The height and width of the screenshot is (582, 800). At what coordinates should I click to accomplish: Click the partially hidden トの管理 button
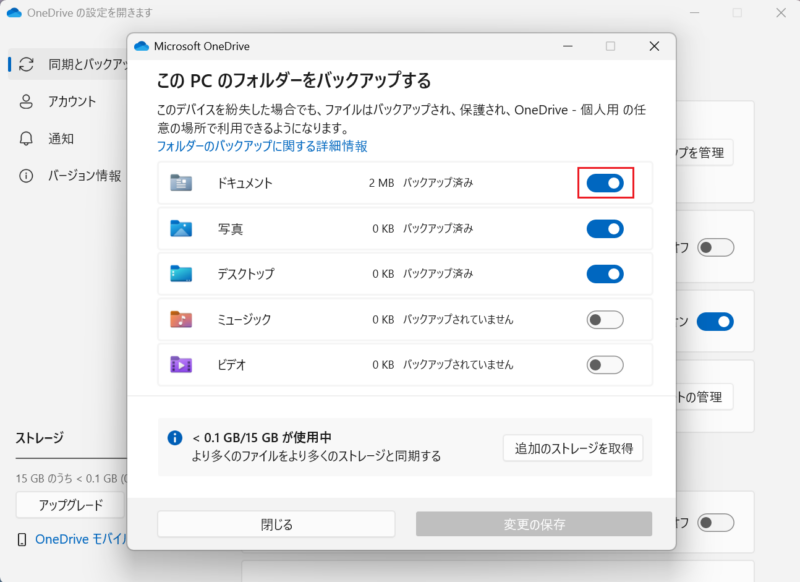point(705,397)
